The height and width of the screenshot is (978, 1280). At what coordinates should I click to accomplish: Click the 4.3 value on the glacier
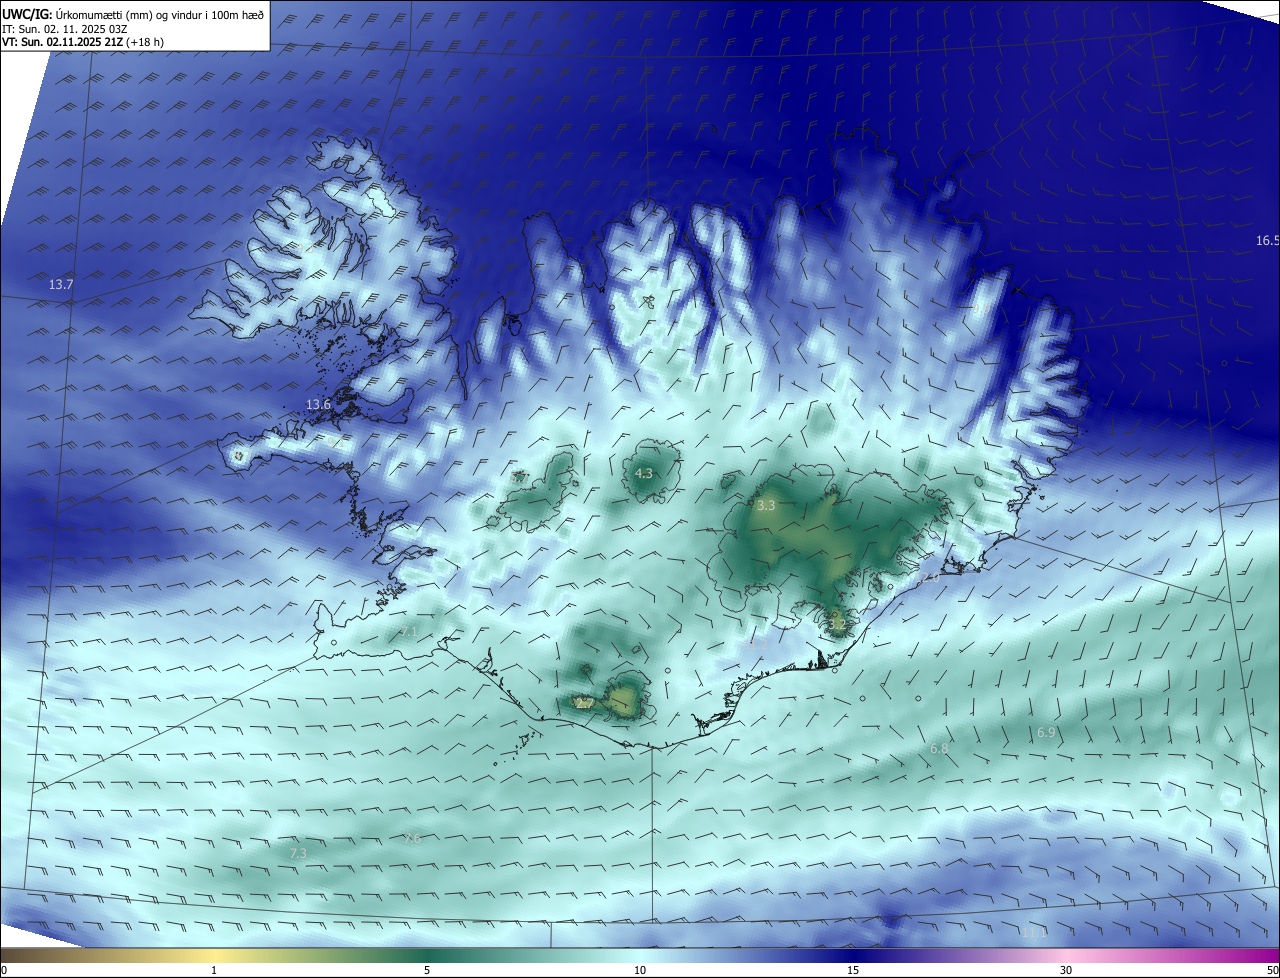pyautogui.click(x=644, y=473)
